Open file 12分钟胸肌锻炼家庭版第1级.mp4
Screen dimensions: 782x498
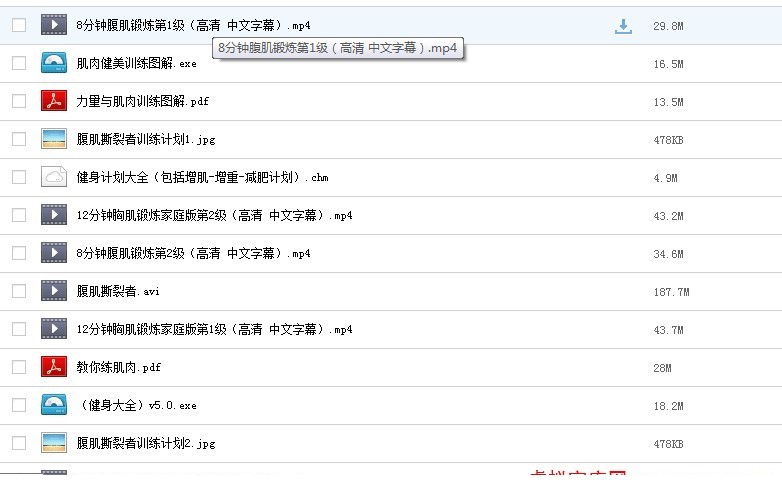coord(214,329)
